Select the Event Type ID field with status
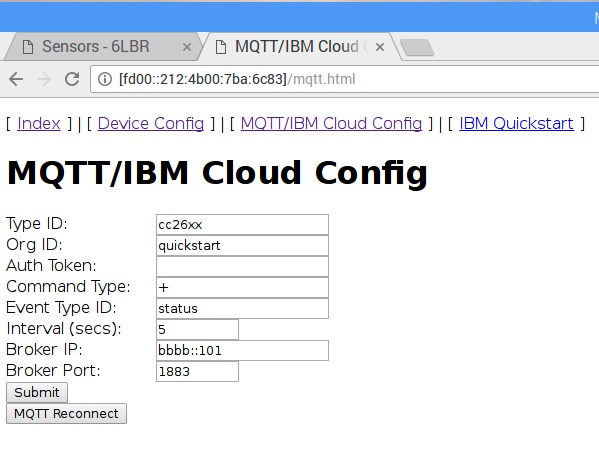The height and width of the screenshot is (450, 599). tap(242, 308)
